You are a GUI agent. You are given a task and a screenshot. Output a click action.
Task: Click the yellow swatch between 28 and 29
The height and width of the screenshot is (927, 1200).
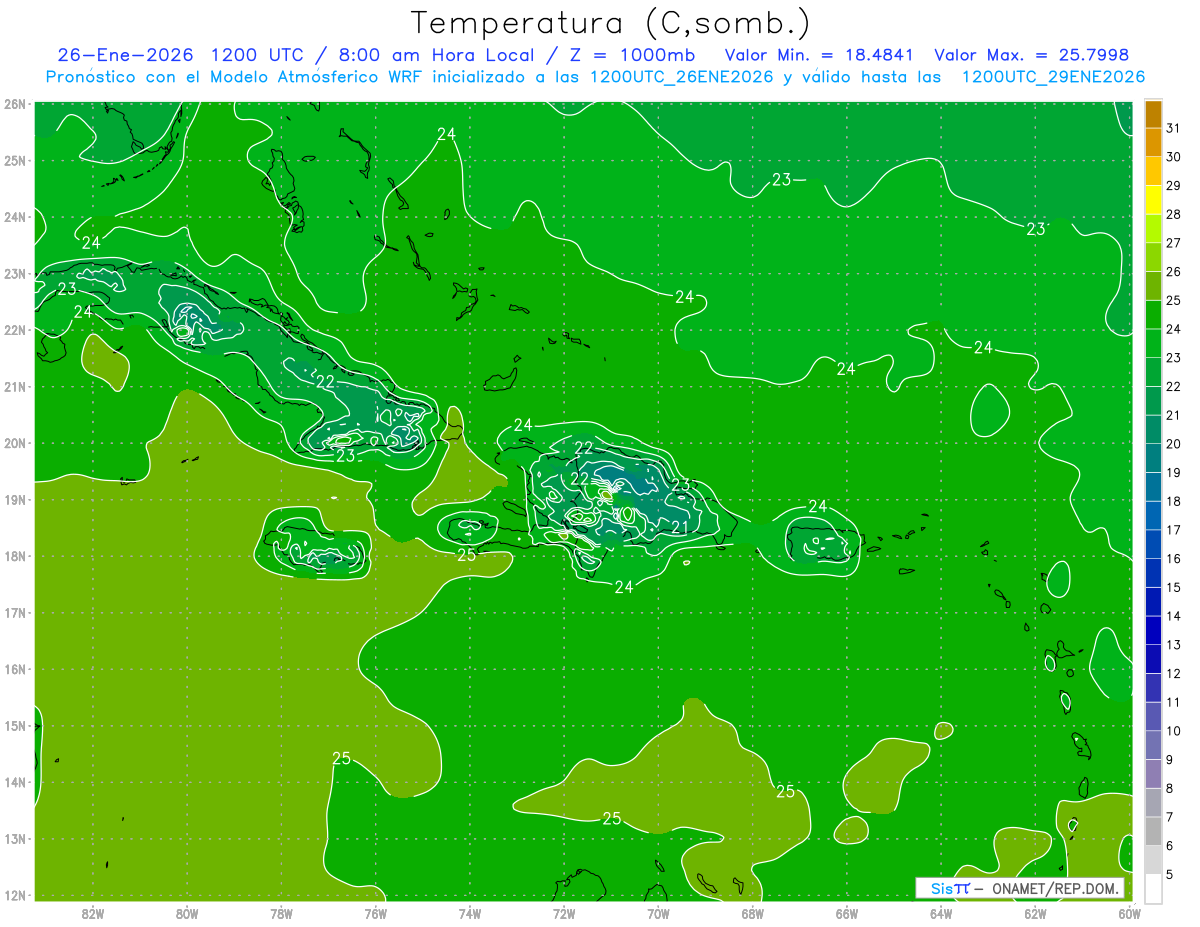coord(1153,200)
